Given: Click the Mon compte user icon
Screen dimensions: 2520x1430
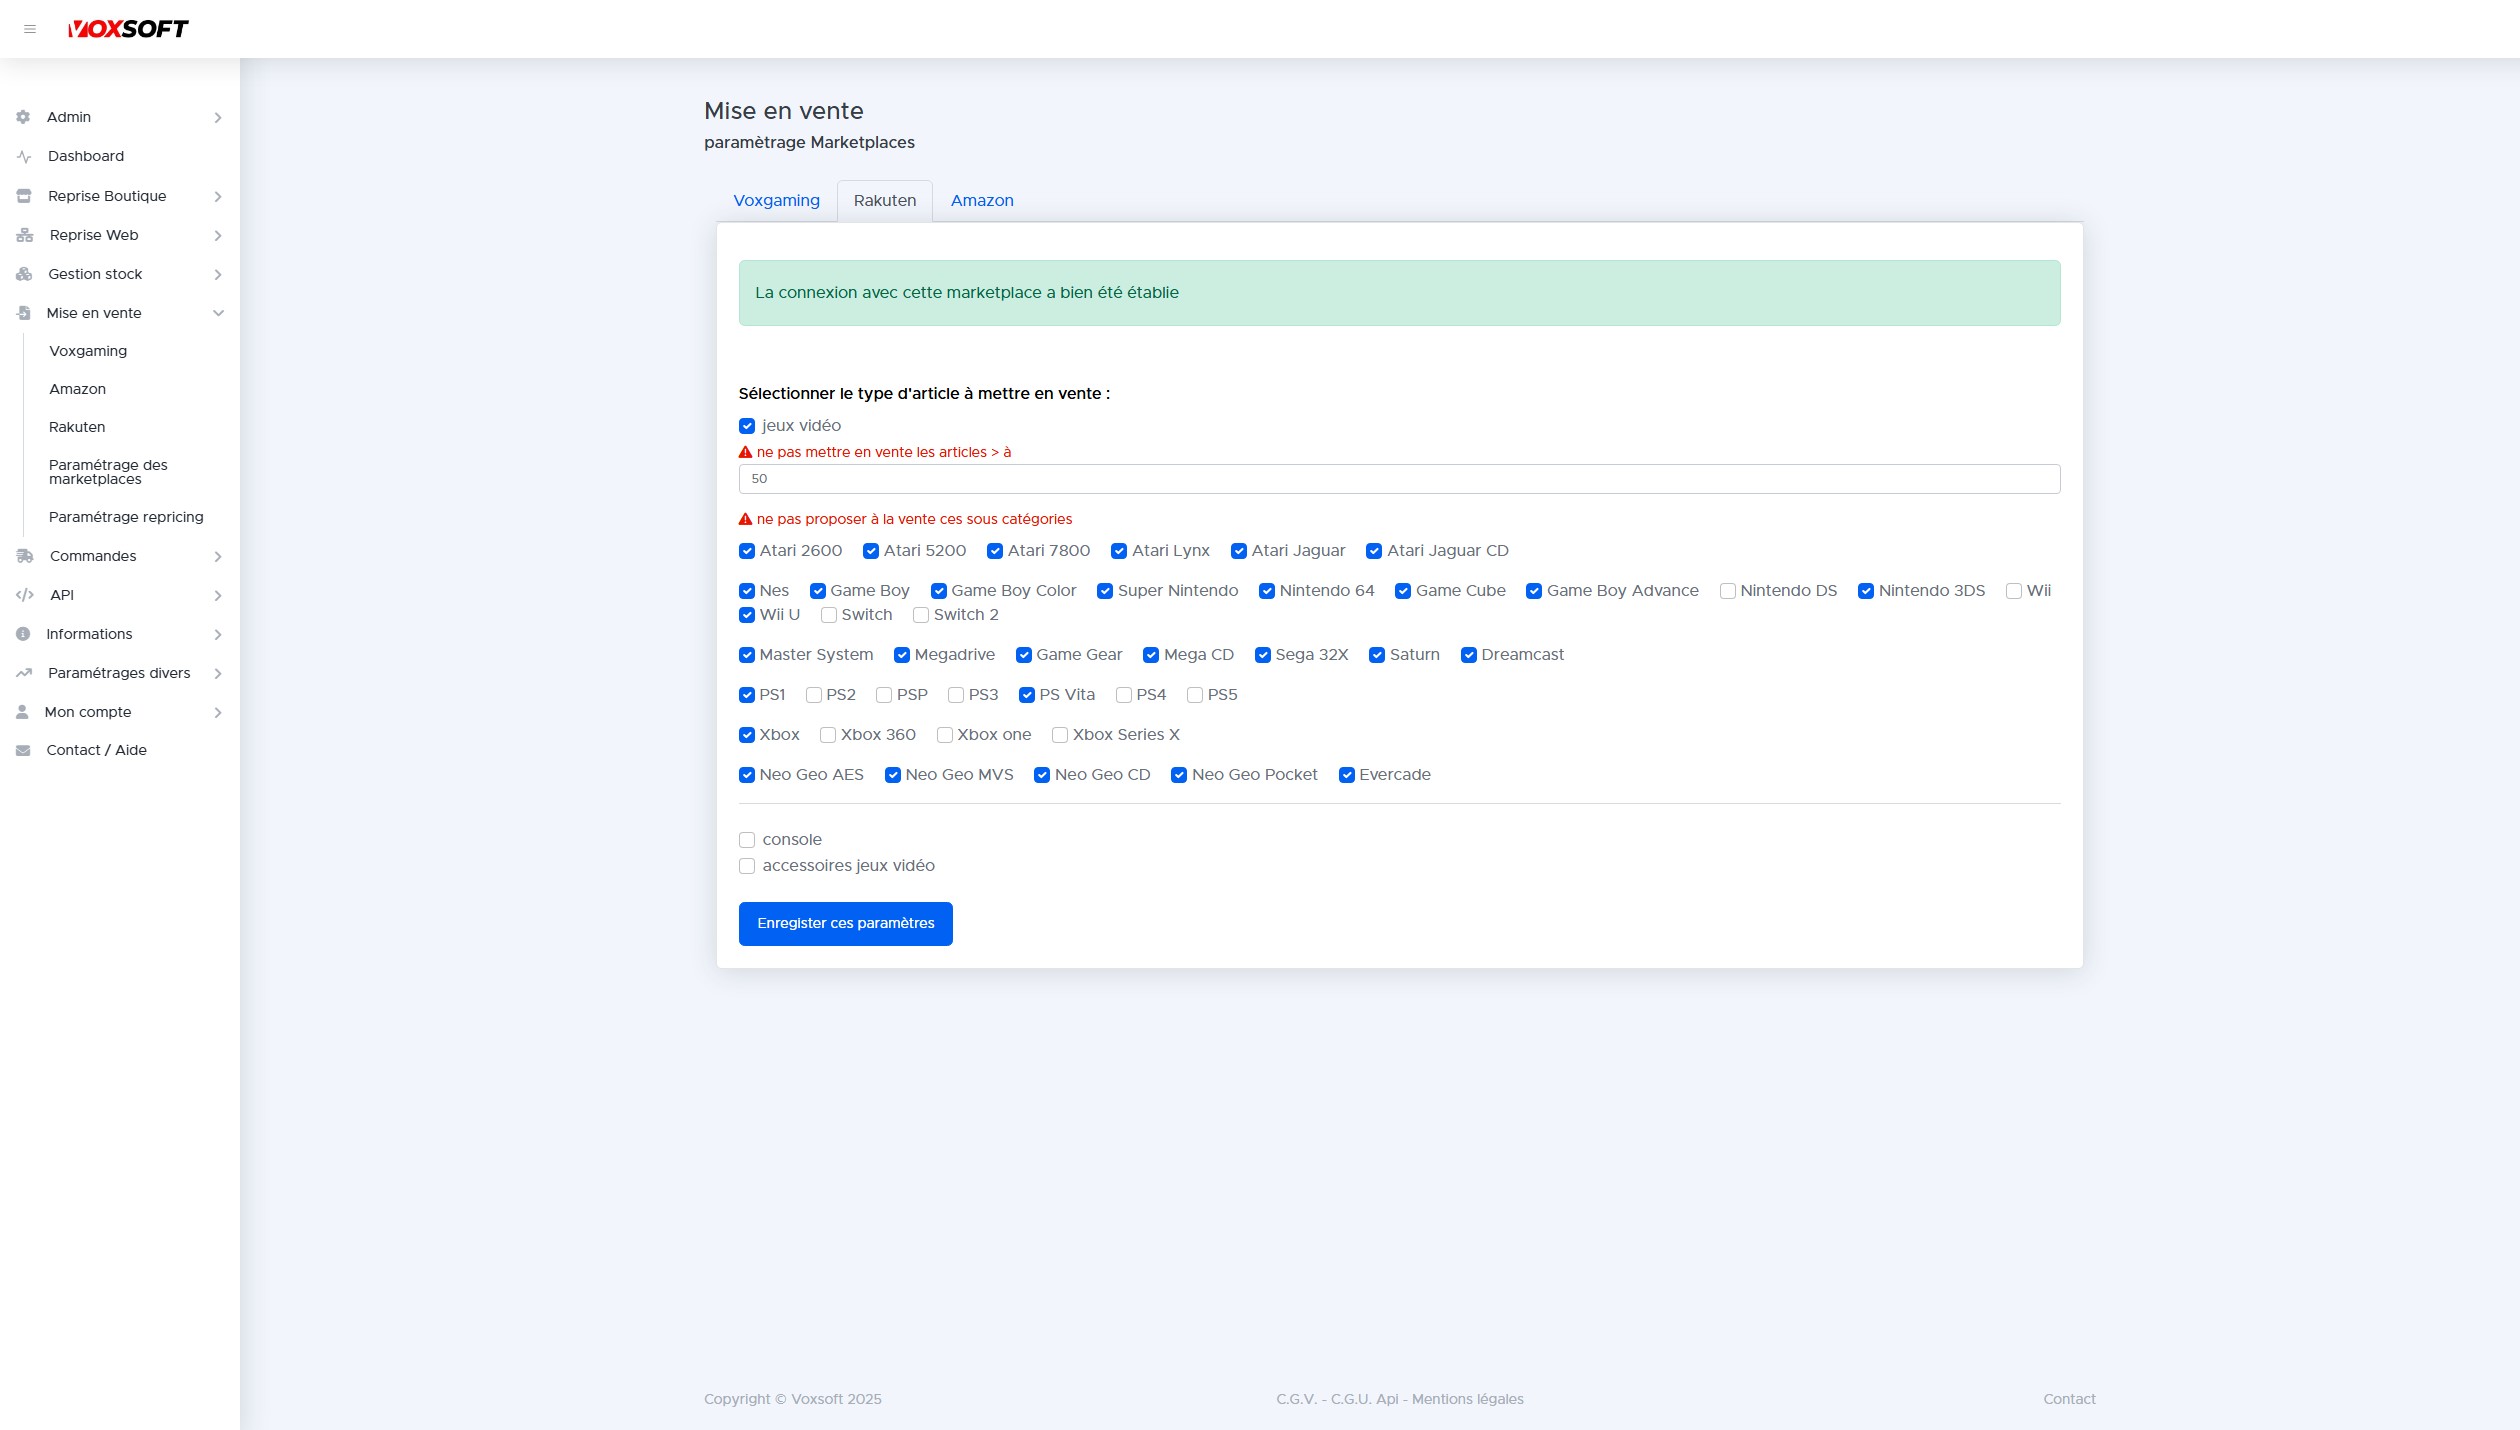Looking at the screenshot, I should pyautogui.click(x=24, y=712).
